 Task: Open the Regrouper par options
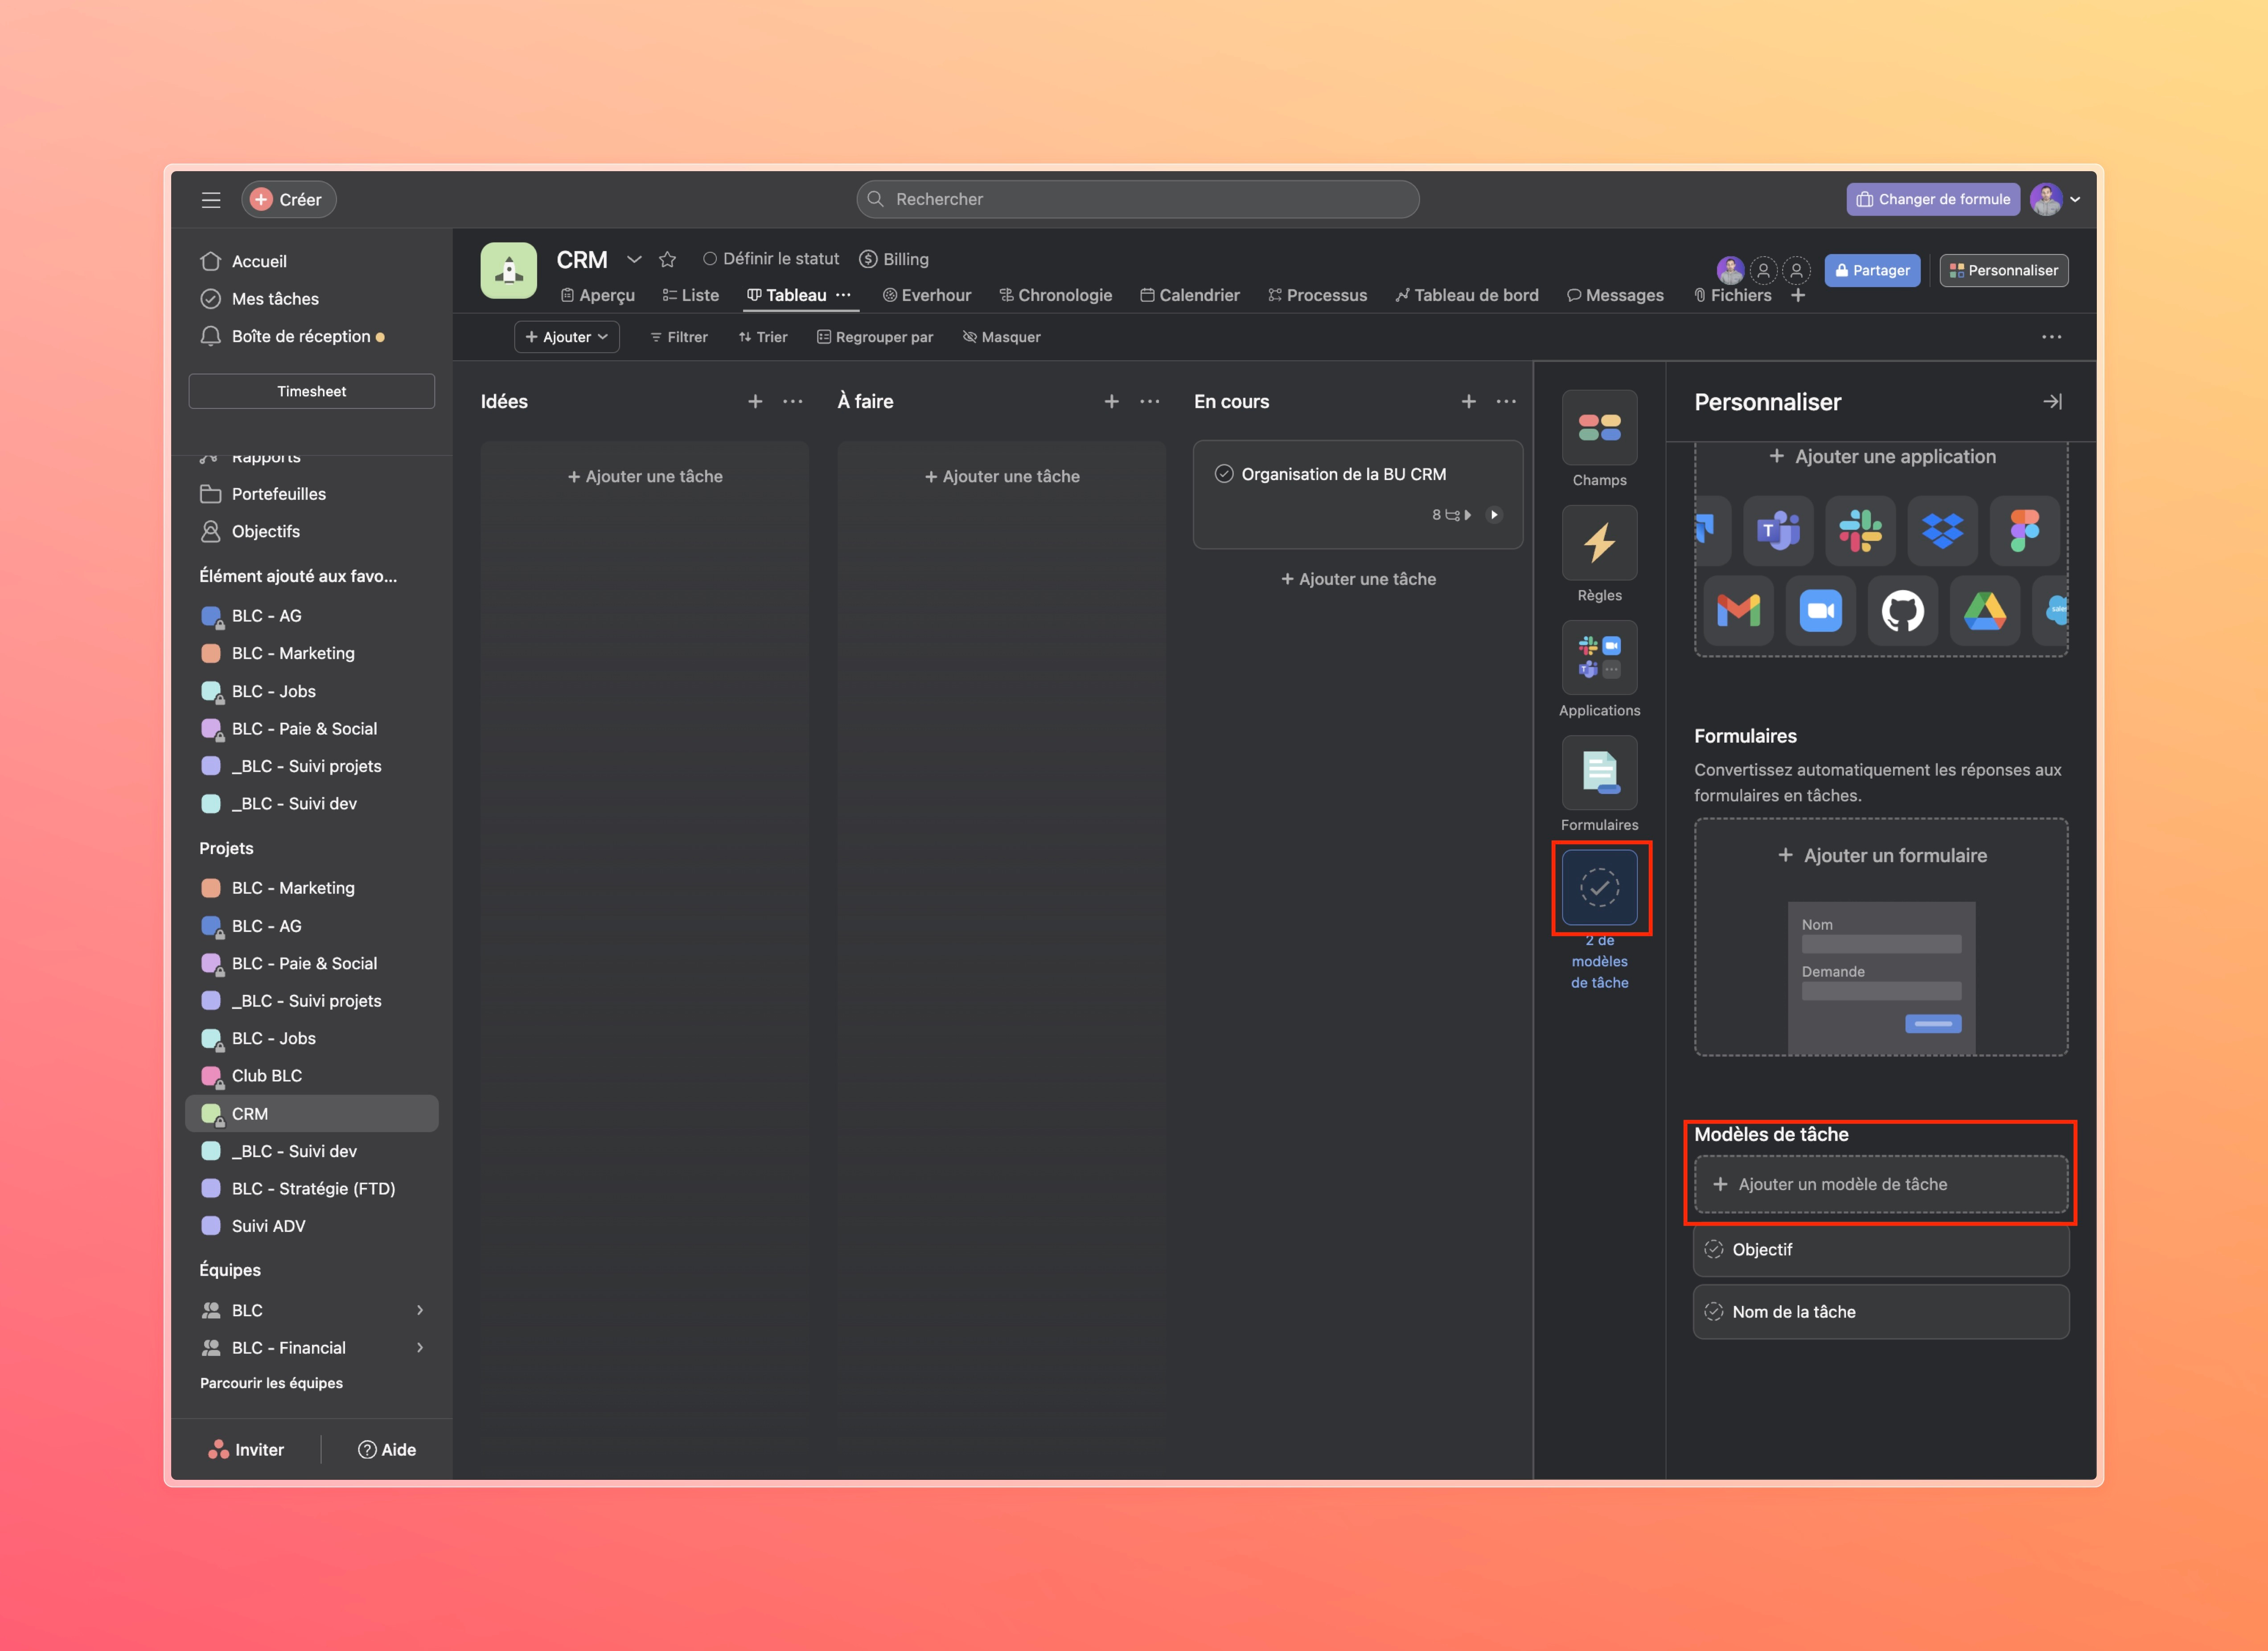[x=875, y=338]
